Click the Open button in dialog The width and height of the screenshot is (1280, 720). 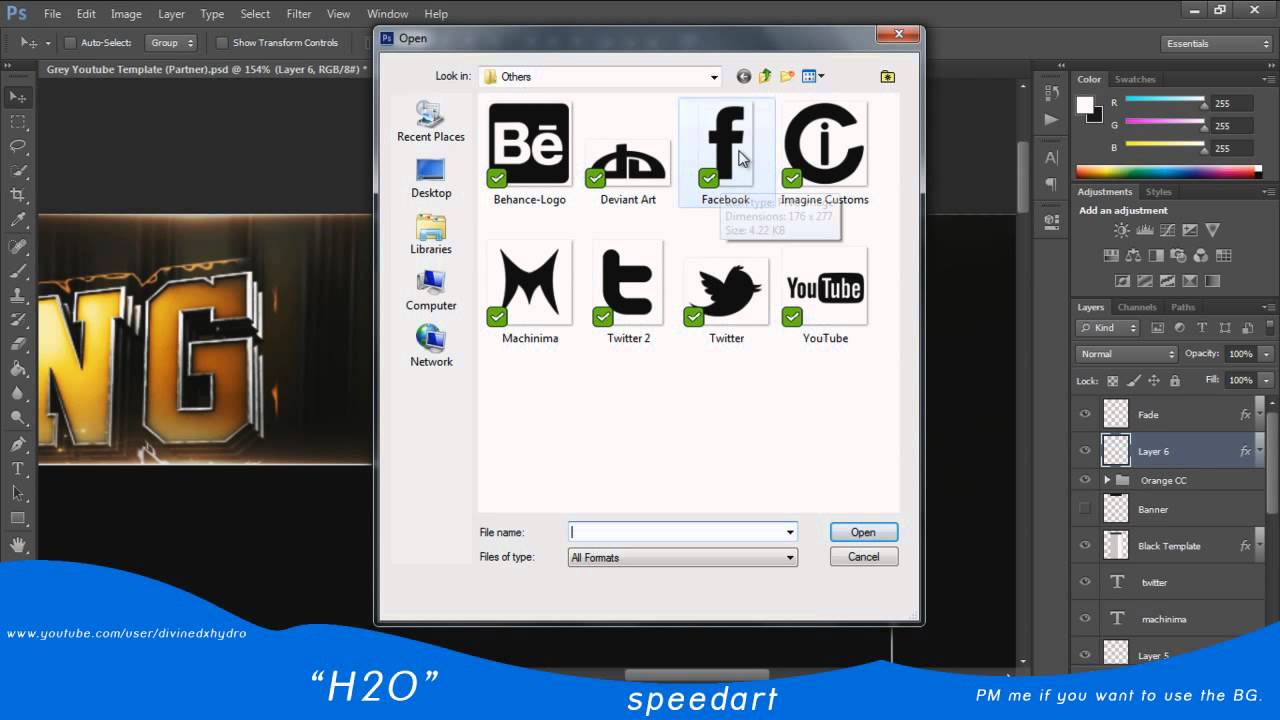tap(864, 532)
